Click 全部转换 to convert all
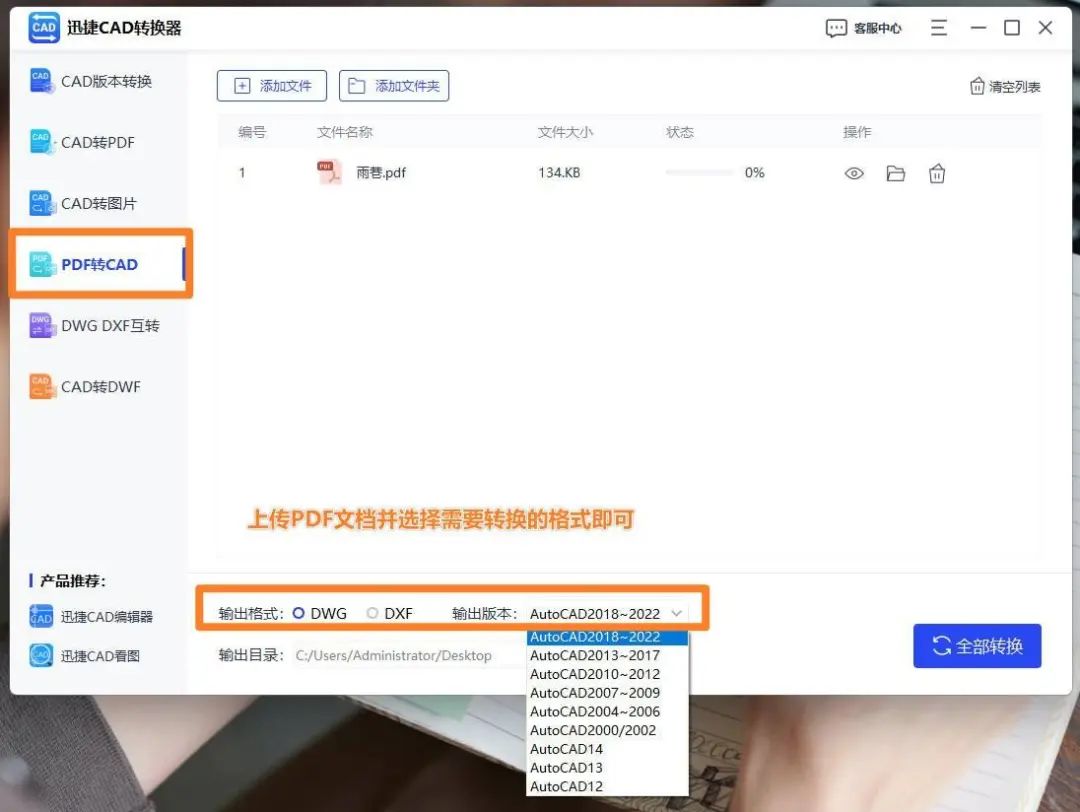Viewport: 1080px width, 812px height. coord(977,646)
